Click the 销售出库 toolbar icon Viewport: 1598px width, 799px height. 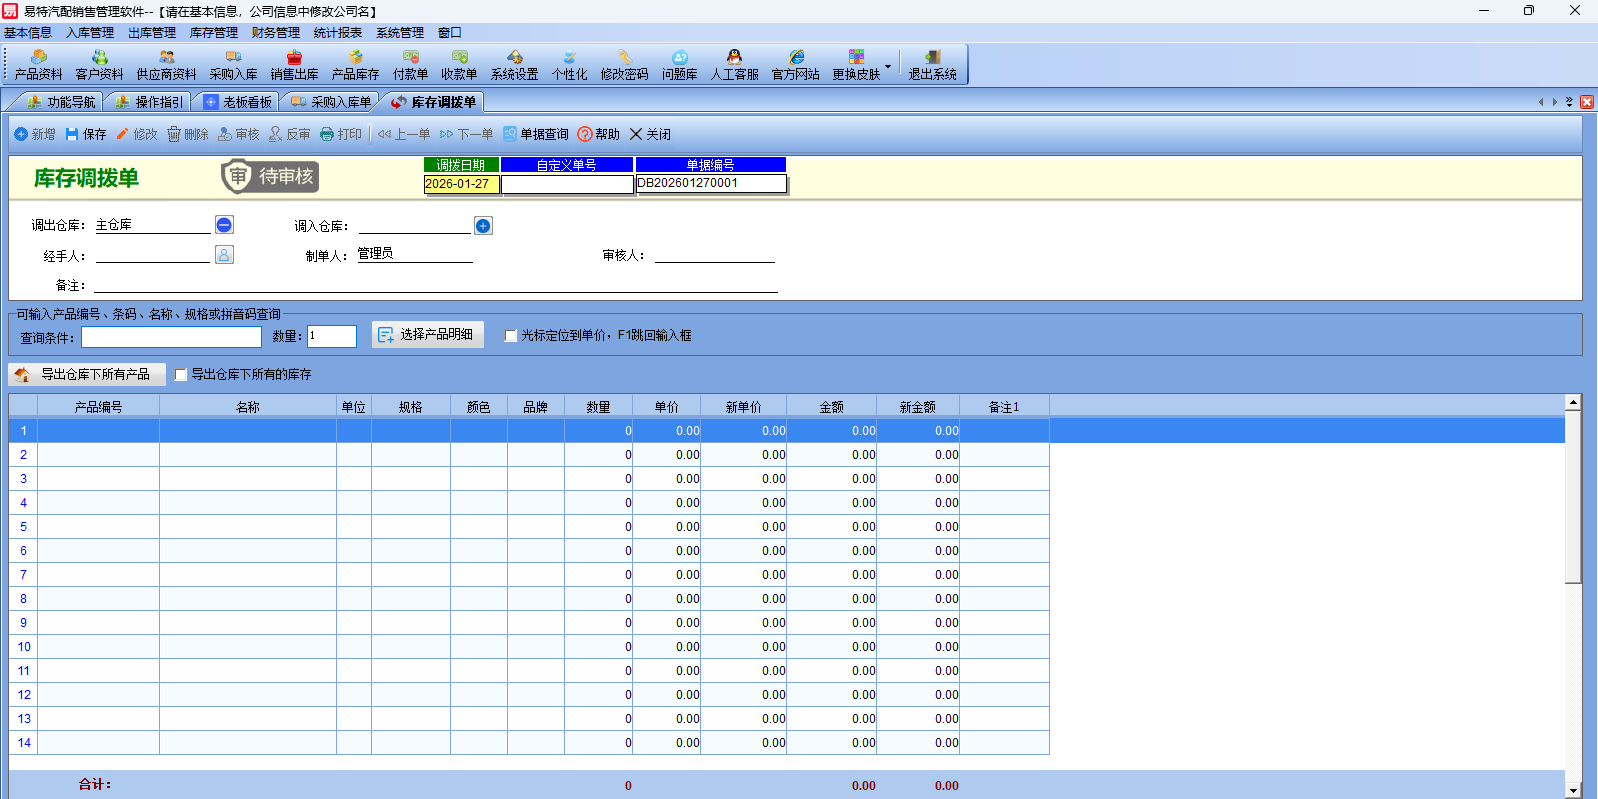[294, 65]
